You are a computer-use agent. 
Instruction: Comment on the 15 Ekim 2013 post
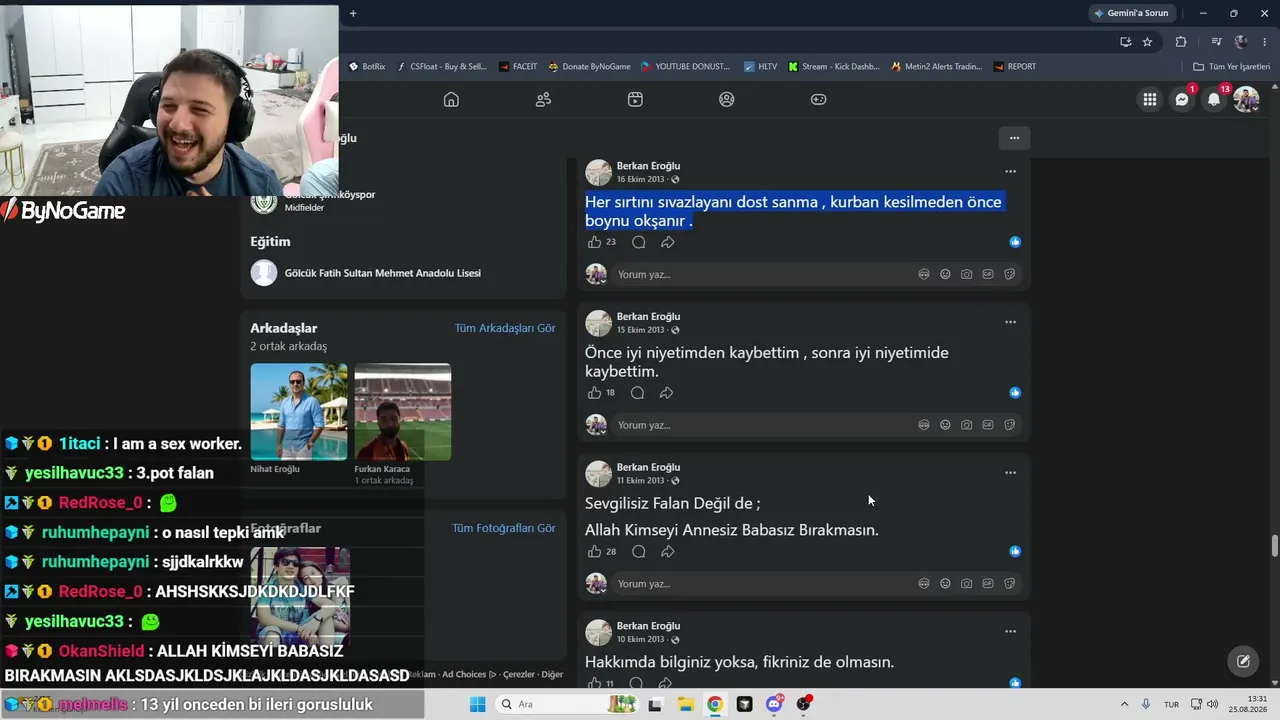637,393
